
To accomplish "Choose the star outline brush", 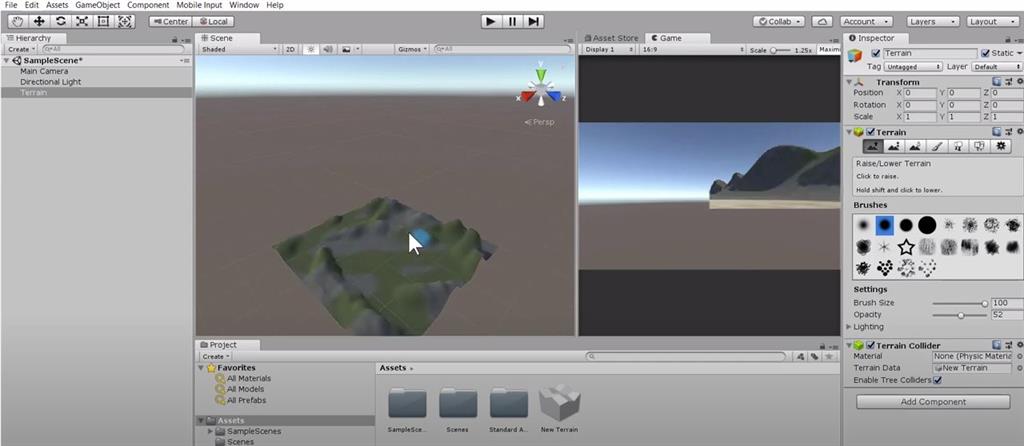I will coord(906,247).
